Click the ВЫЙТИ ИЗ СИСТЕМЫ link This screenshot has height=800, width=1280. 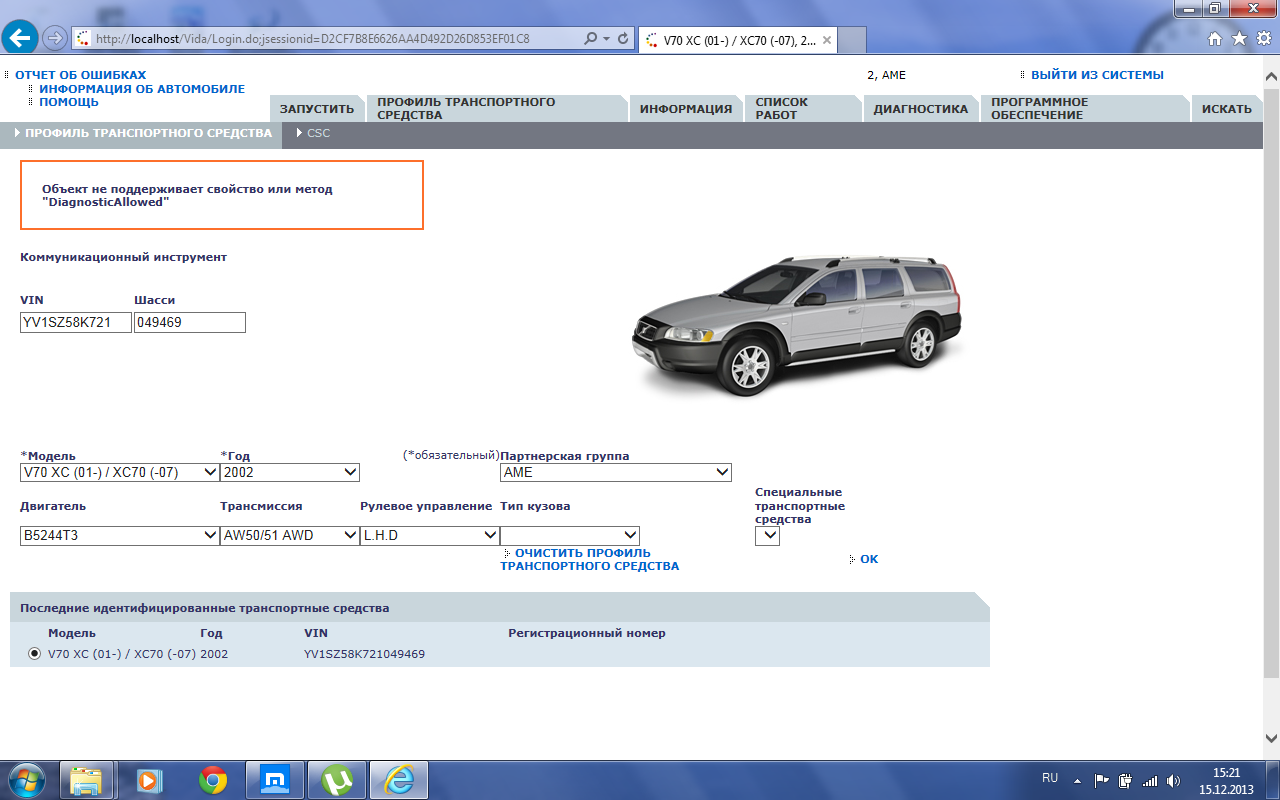[1097, 75]
